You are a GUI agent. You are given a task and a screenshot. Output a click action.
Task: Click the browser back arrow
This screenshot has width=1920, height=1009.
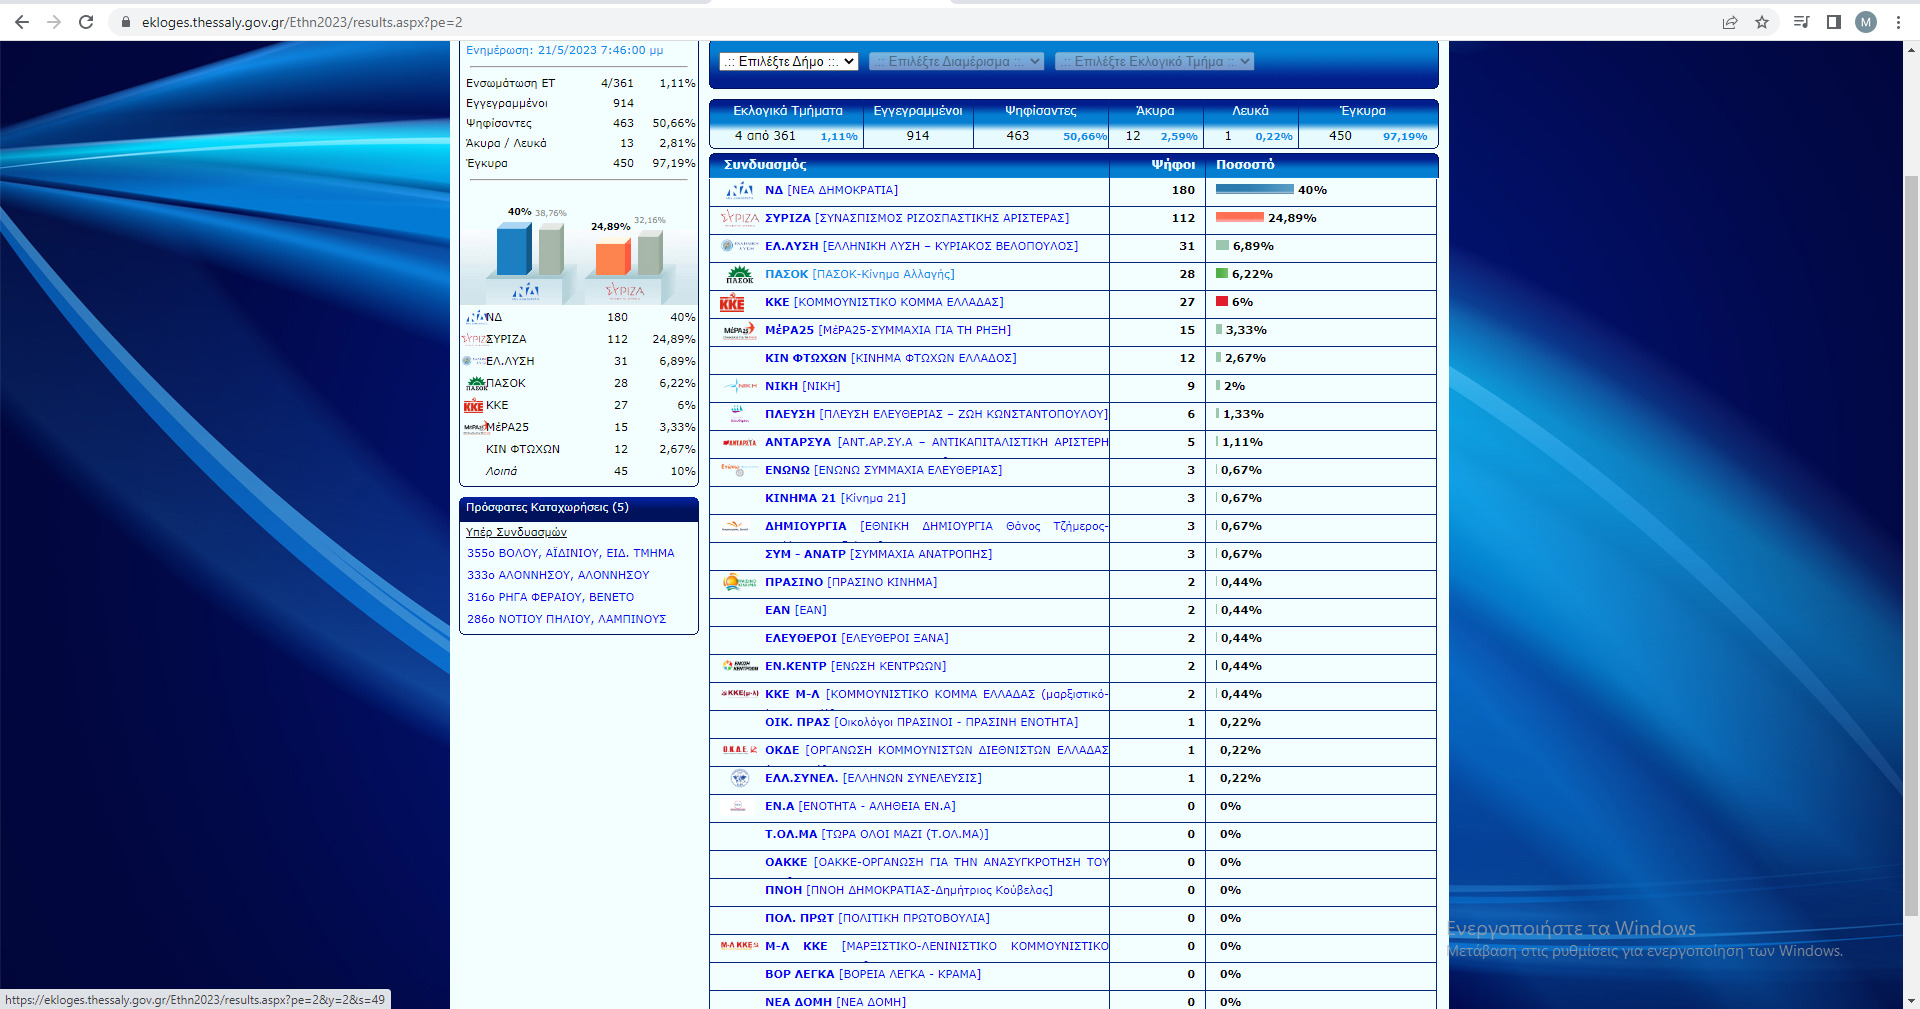(x=22, y=22)
